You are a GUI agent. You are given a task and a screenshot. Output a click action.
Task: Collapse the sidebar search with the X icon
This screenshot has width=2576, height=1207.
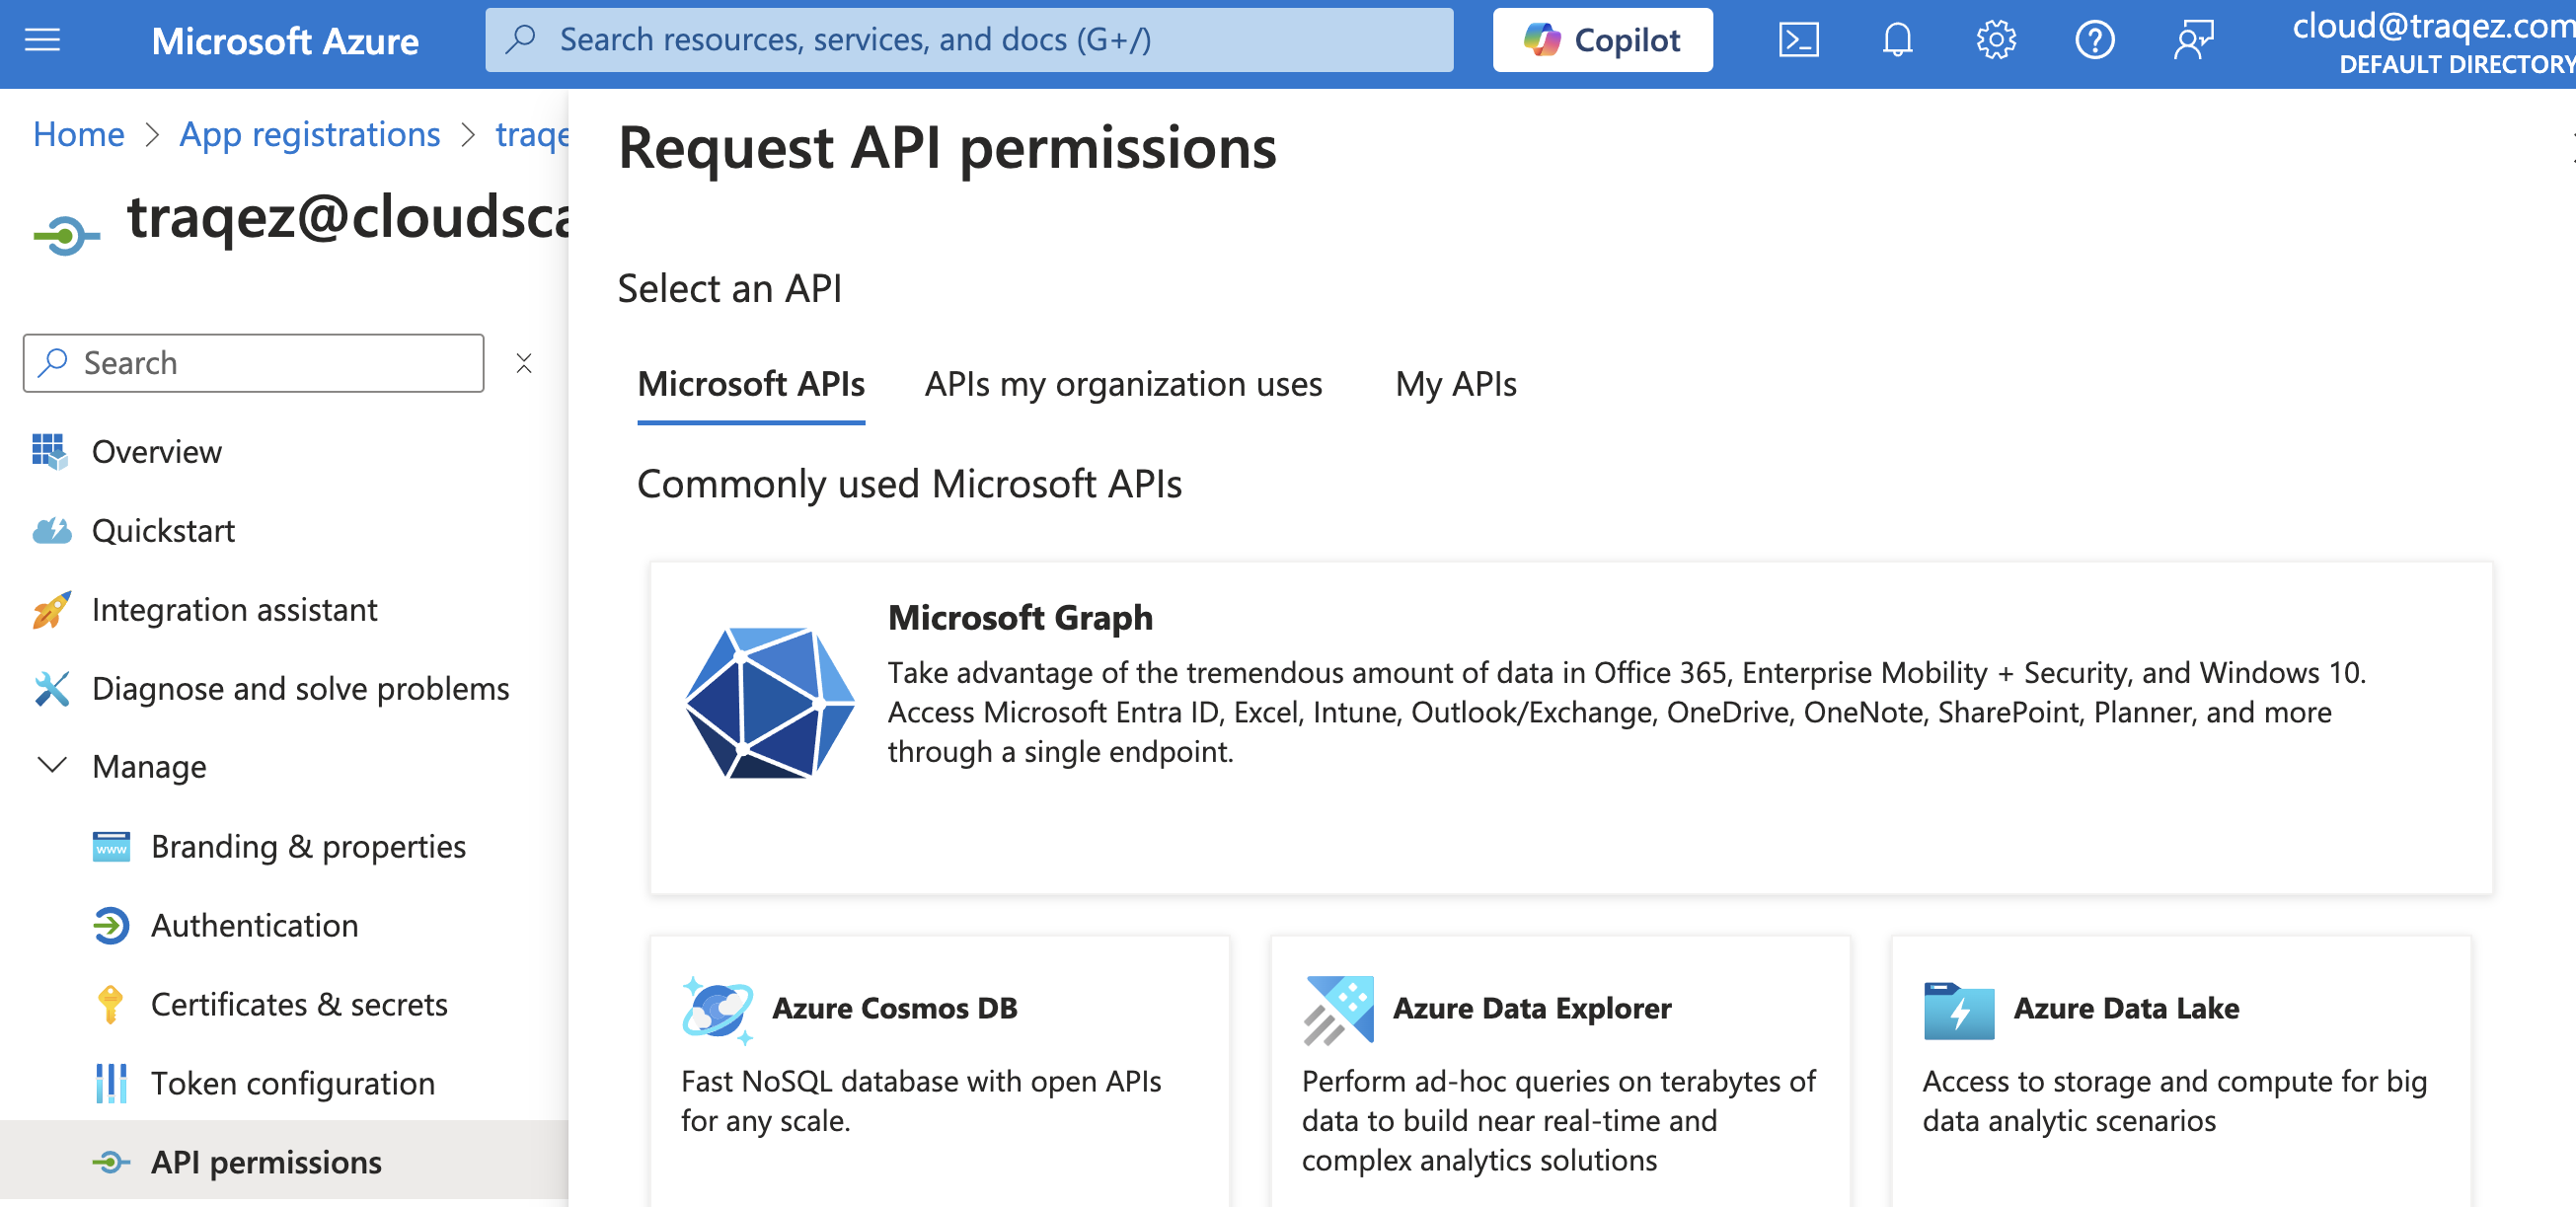[524, 362]
